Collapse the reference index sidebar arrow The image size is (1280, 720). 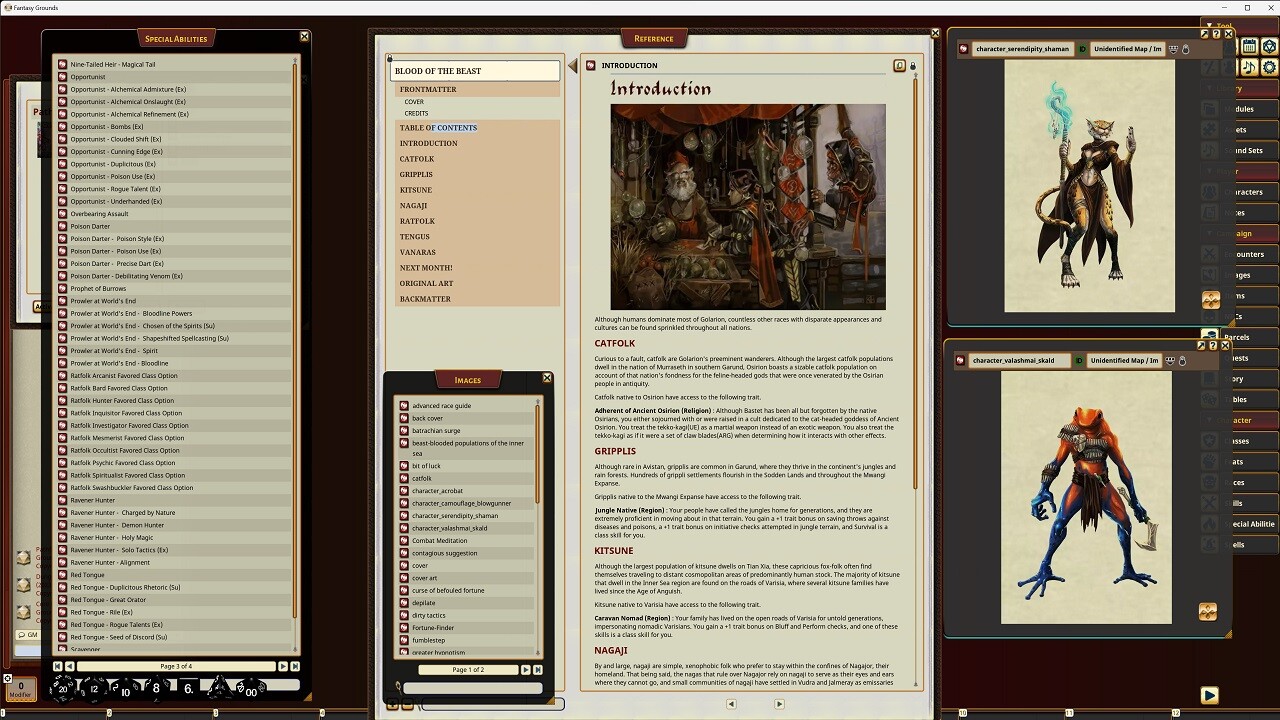pos(573,66)
